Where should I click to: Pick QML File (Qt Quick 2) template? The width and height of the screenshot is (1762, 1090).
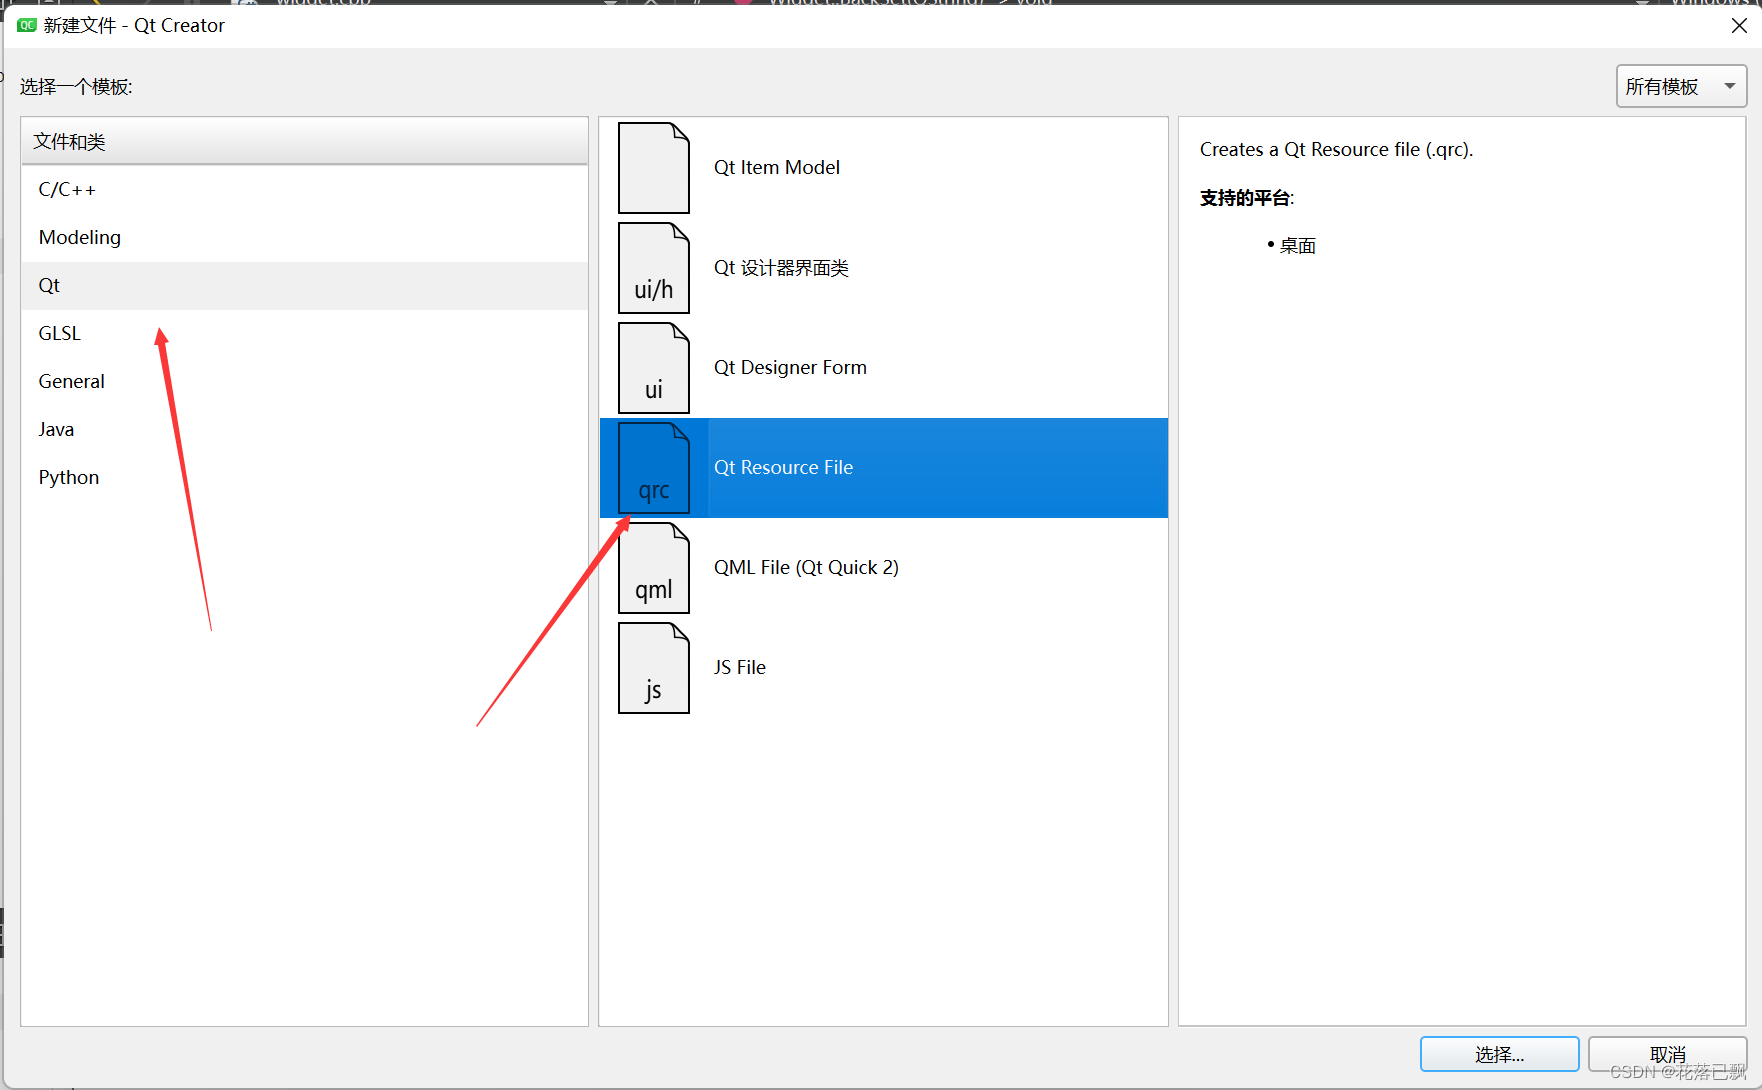point(884,568)
